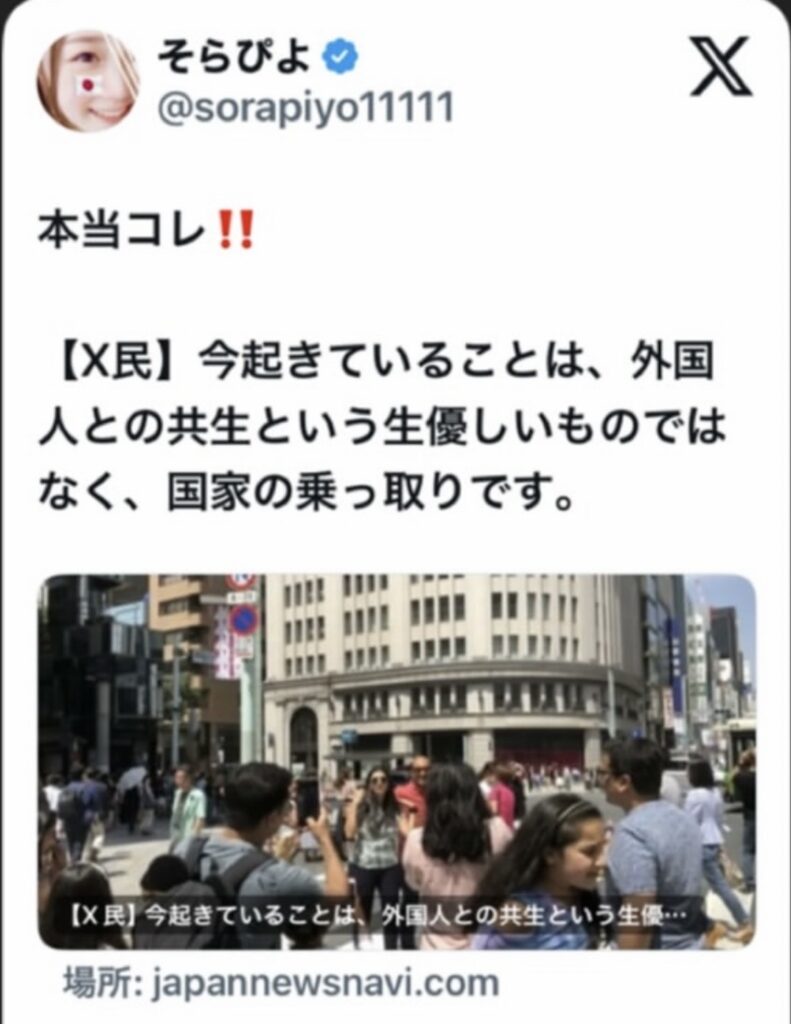The height and width of the screenshot is (1024, 791).
Task: Click the red double exclamation emoji
Action: pos(234,230)
